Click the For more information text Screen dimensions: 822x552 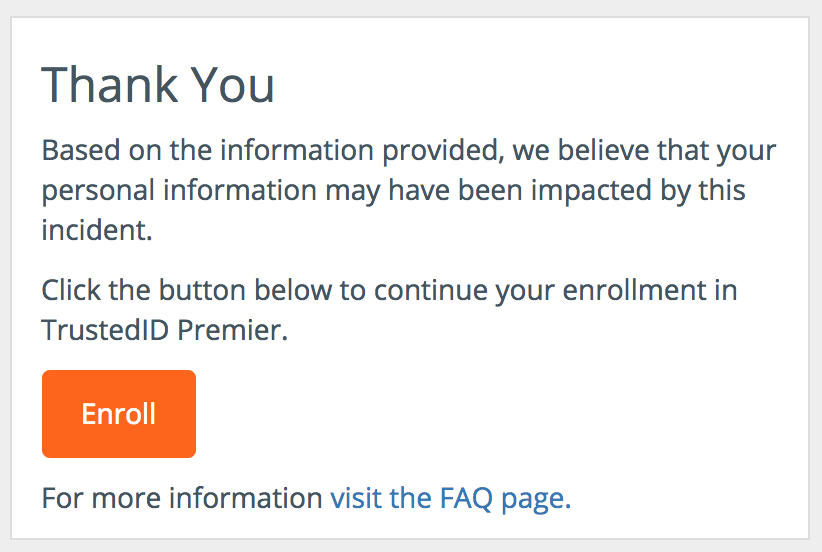tap(183, 498)
